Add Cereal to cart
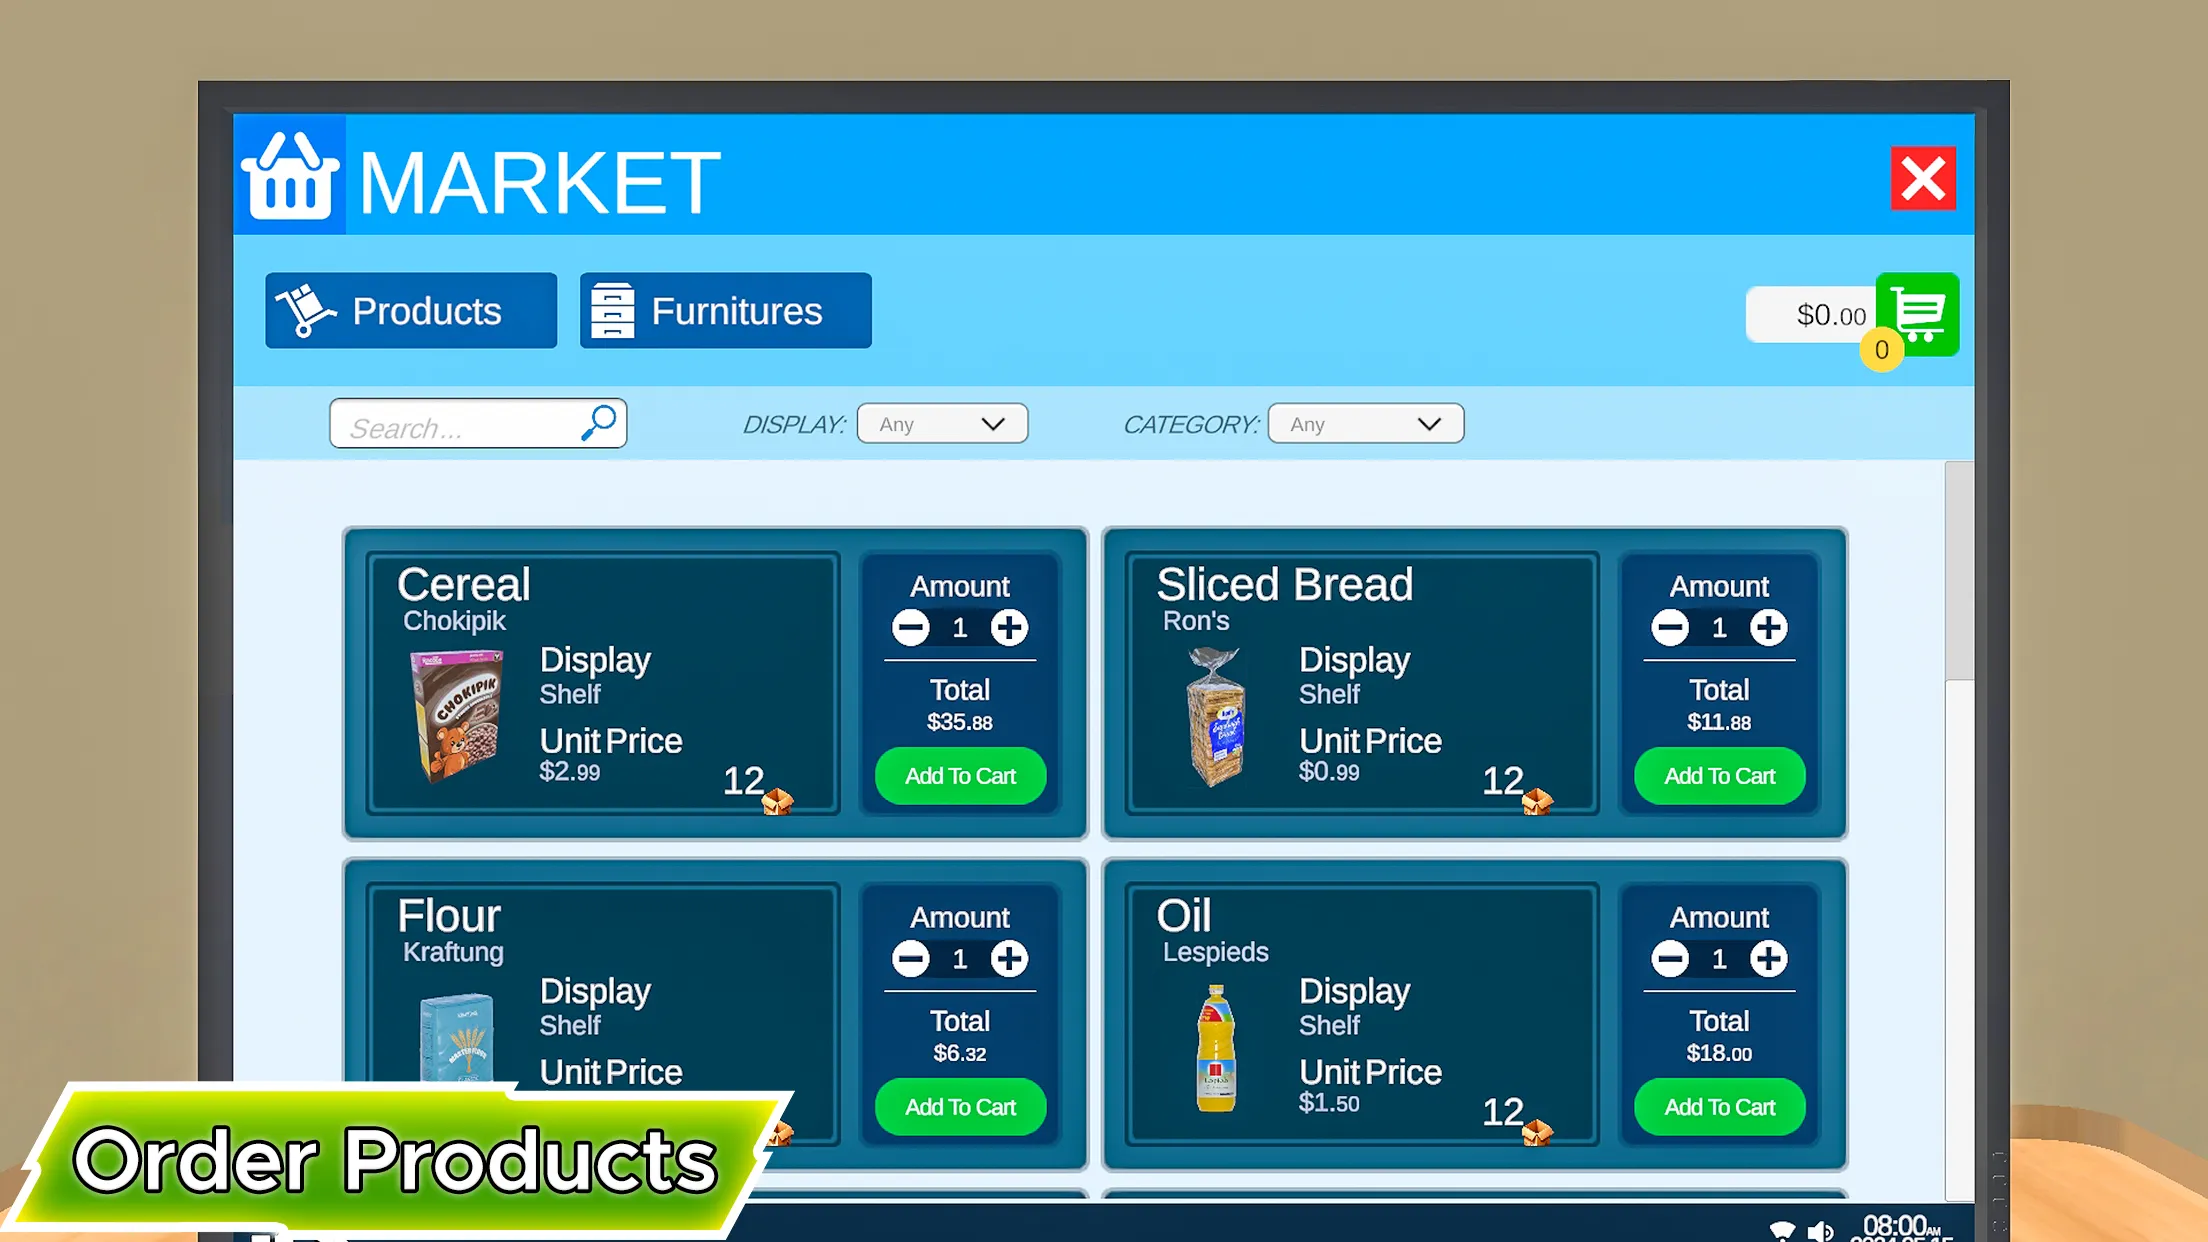 click(960, 775)
